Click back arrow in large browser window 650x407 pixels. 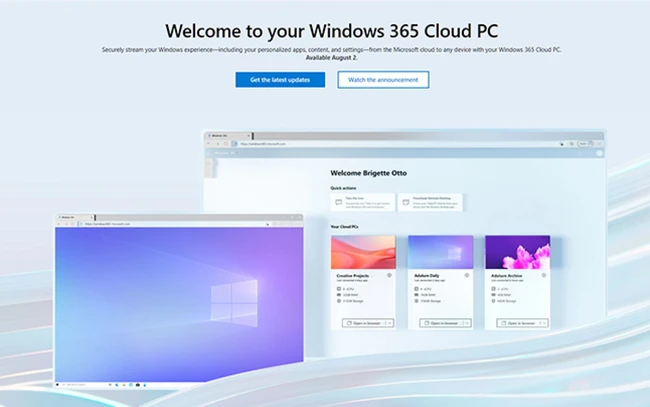209,144
